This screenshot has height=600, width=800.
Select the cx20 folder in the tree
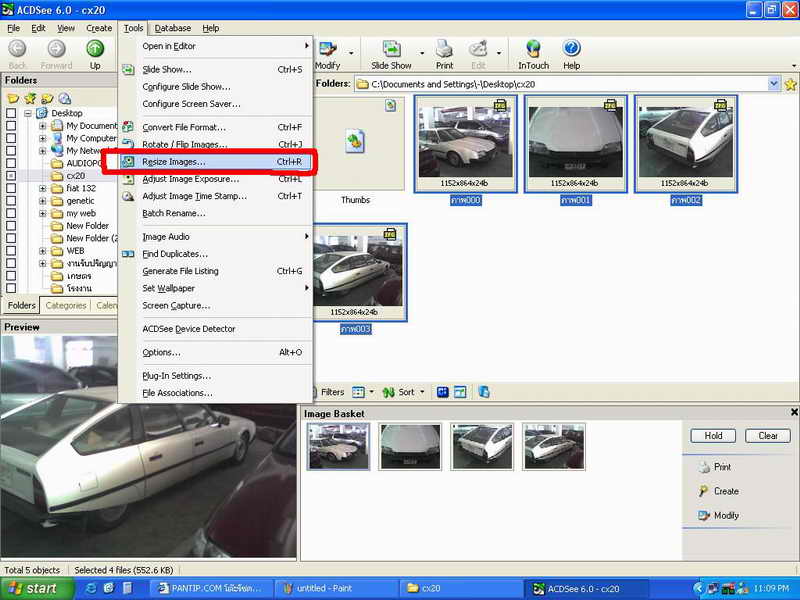point(76,176)
